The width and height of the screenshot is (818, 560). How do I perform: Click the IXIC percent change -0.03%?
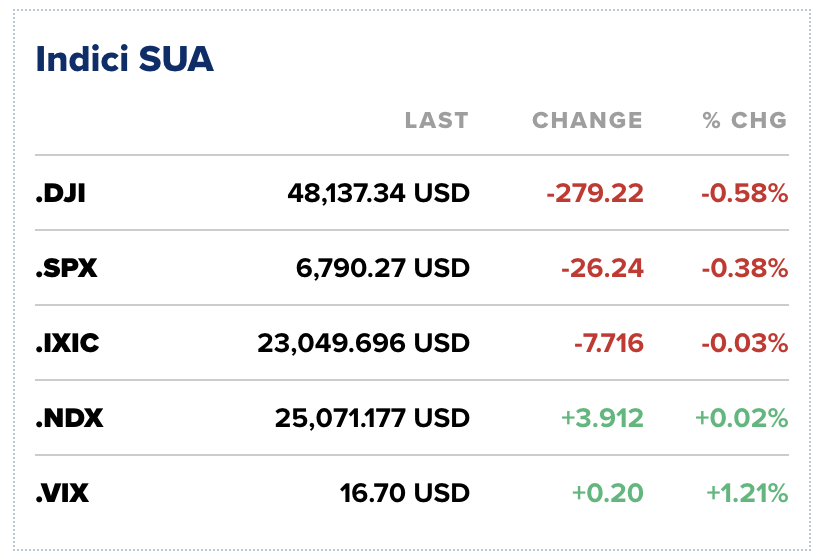(x=745, y=343)
